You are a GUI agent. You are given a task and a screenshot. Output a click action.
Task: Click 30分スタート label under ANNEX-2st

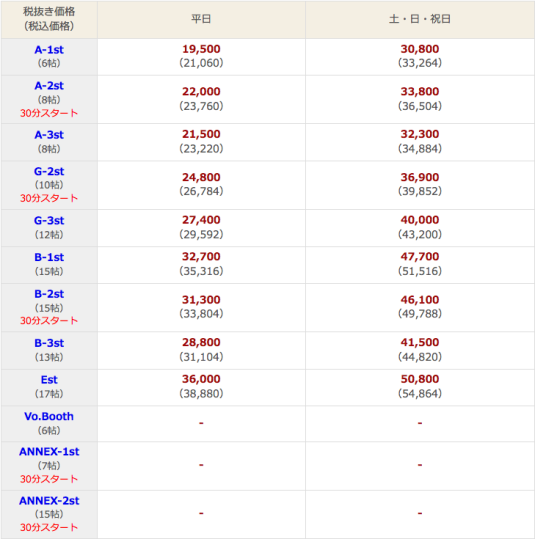click(x=49, y=527)
